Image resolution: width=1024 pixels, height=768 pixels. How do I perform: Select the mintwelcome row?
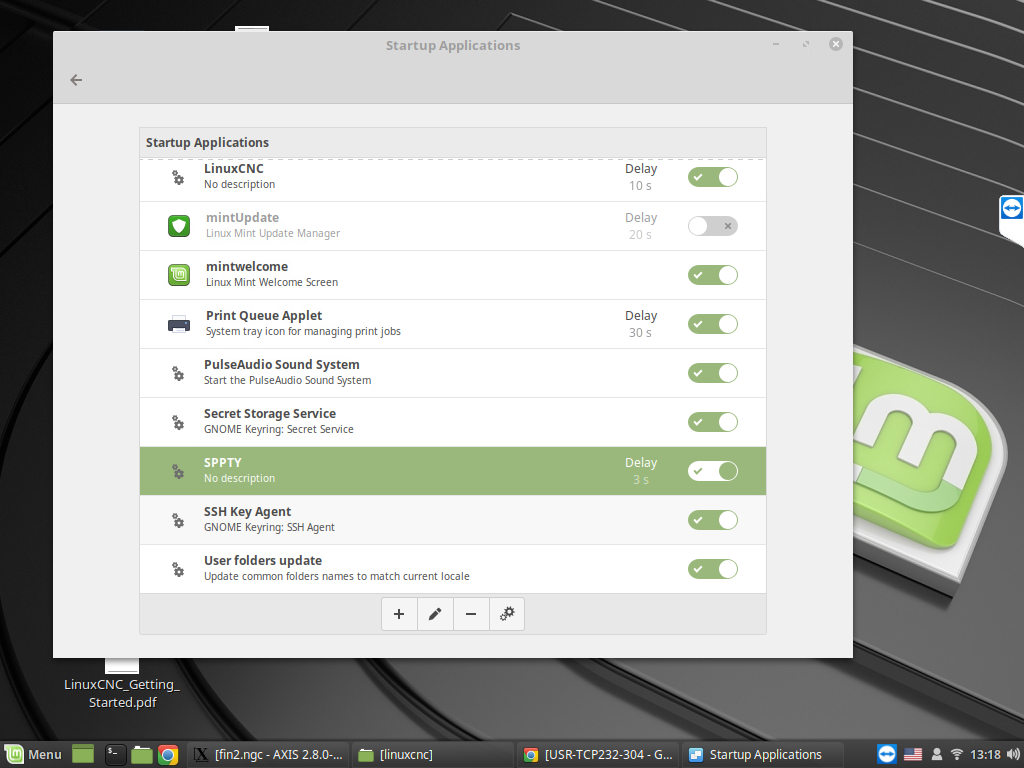point(453,275)
